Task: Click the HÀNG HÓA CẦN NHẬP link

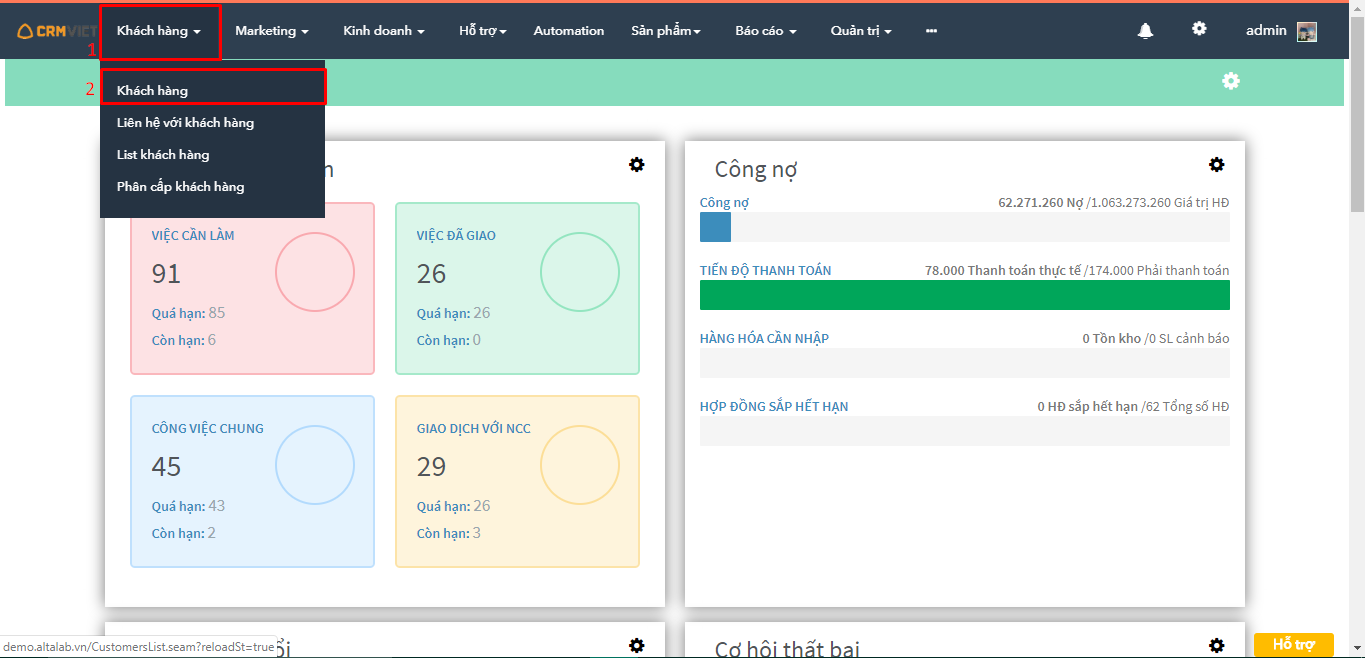Action: tap(764, 339)
